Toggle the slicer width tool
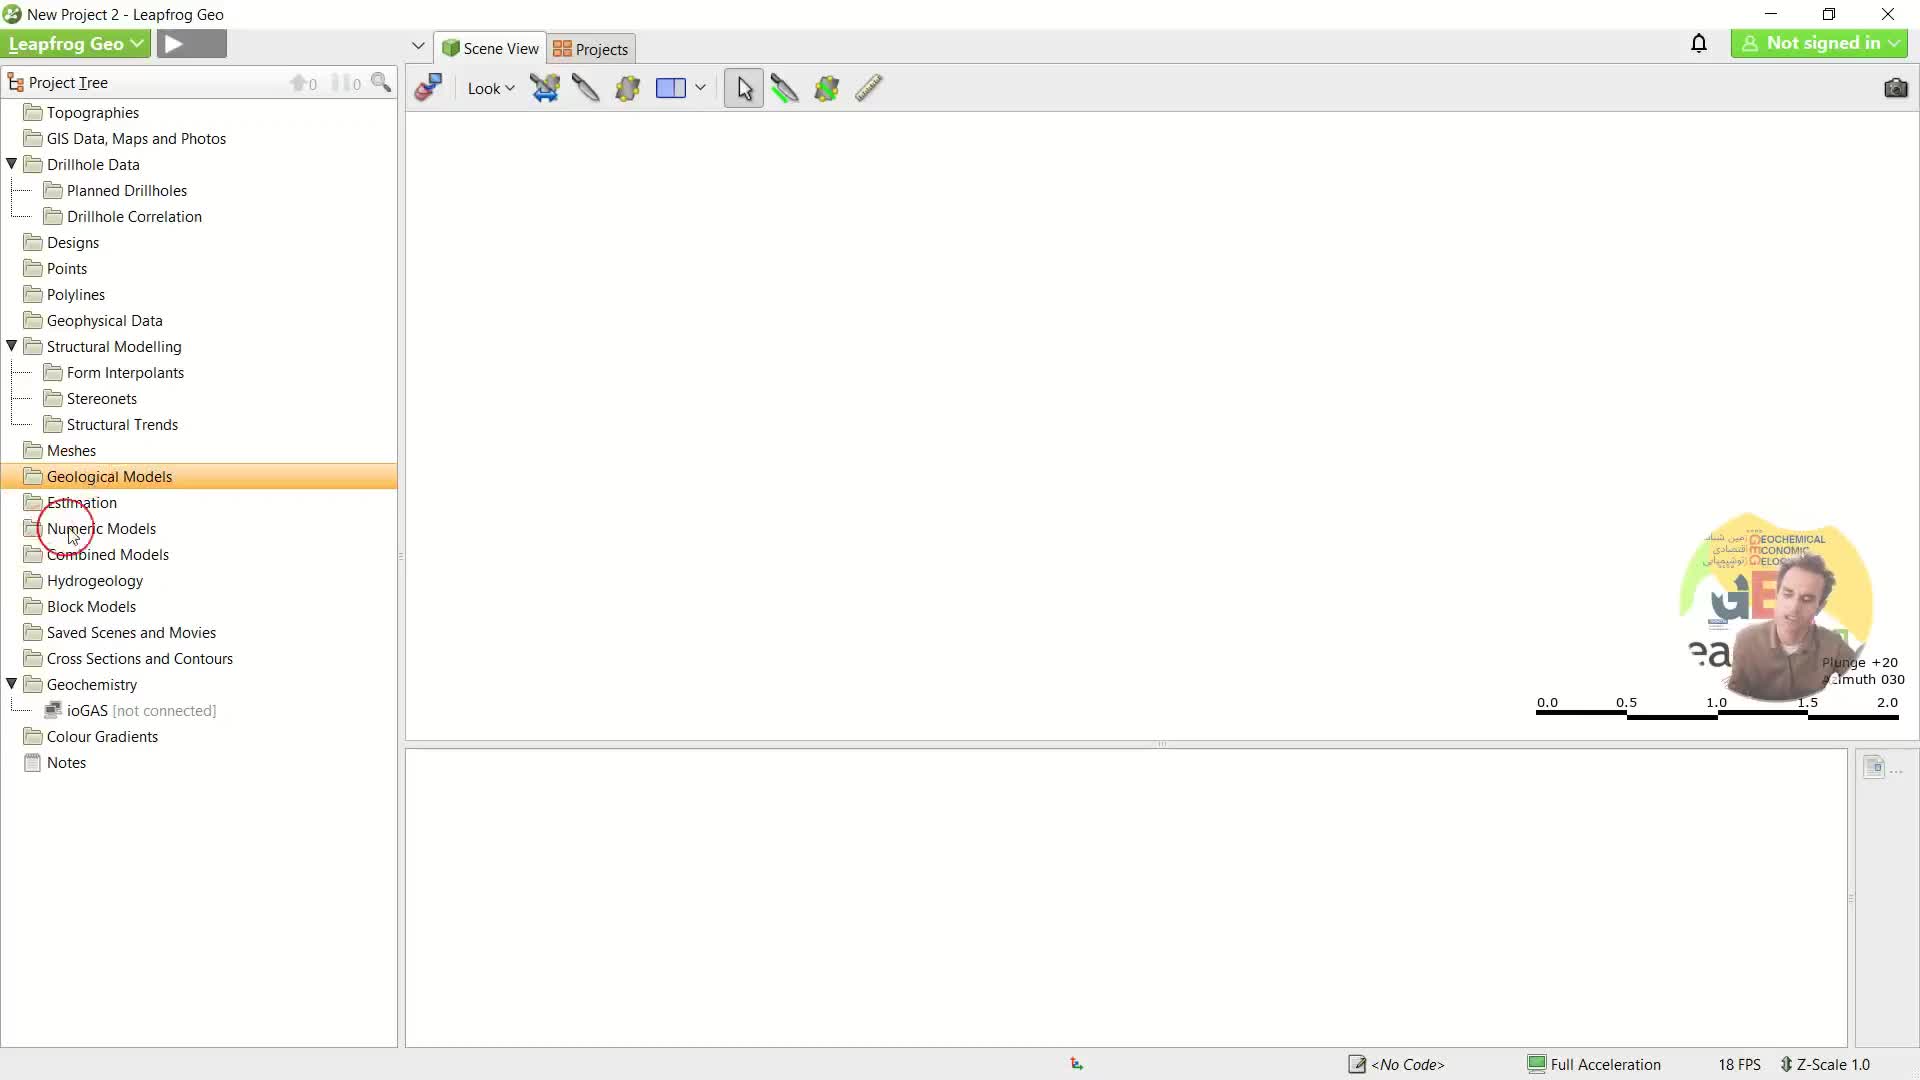The height and width of the screenshot is (1080, 1920). (x=545, y=88)
